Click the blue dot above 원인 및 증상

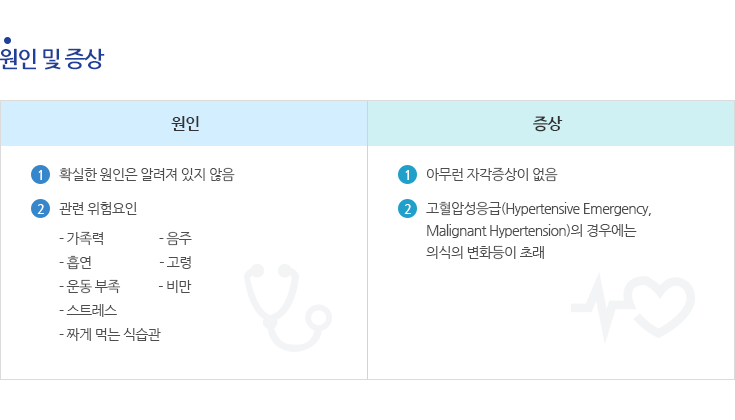tap(7, 40)
